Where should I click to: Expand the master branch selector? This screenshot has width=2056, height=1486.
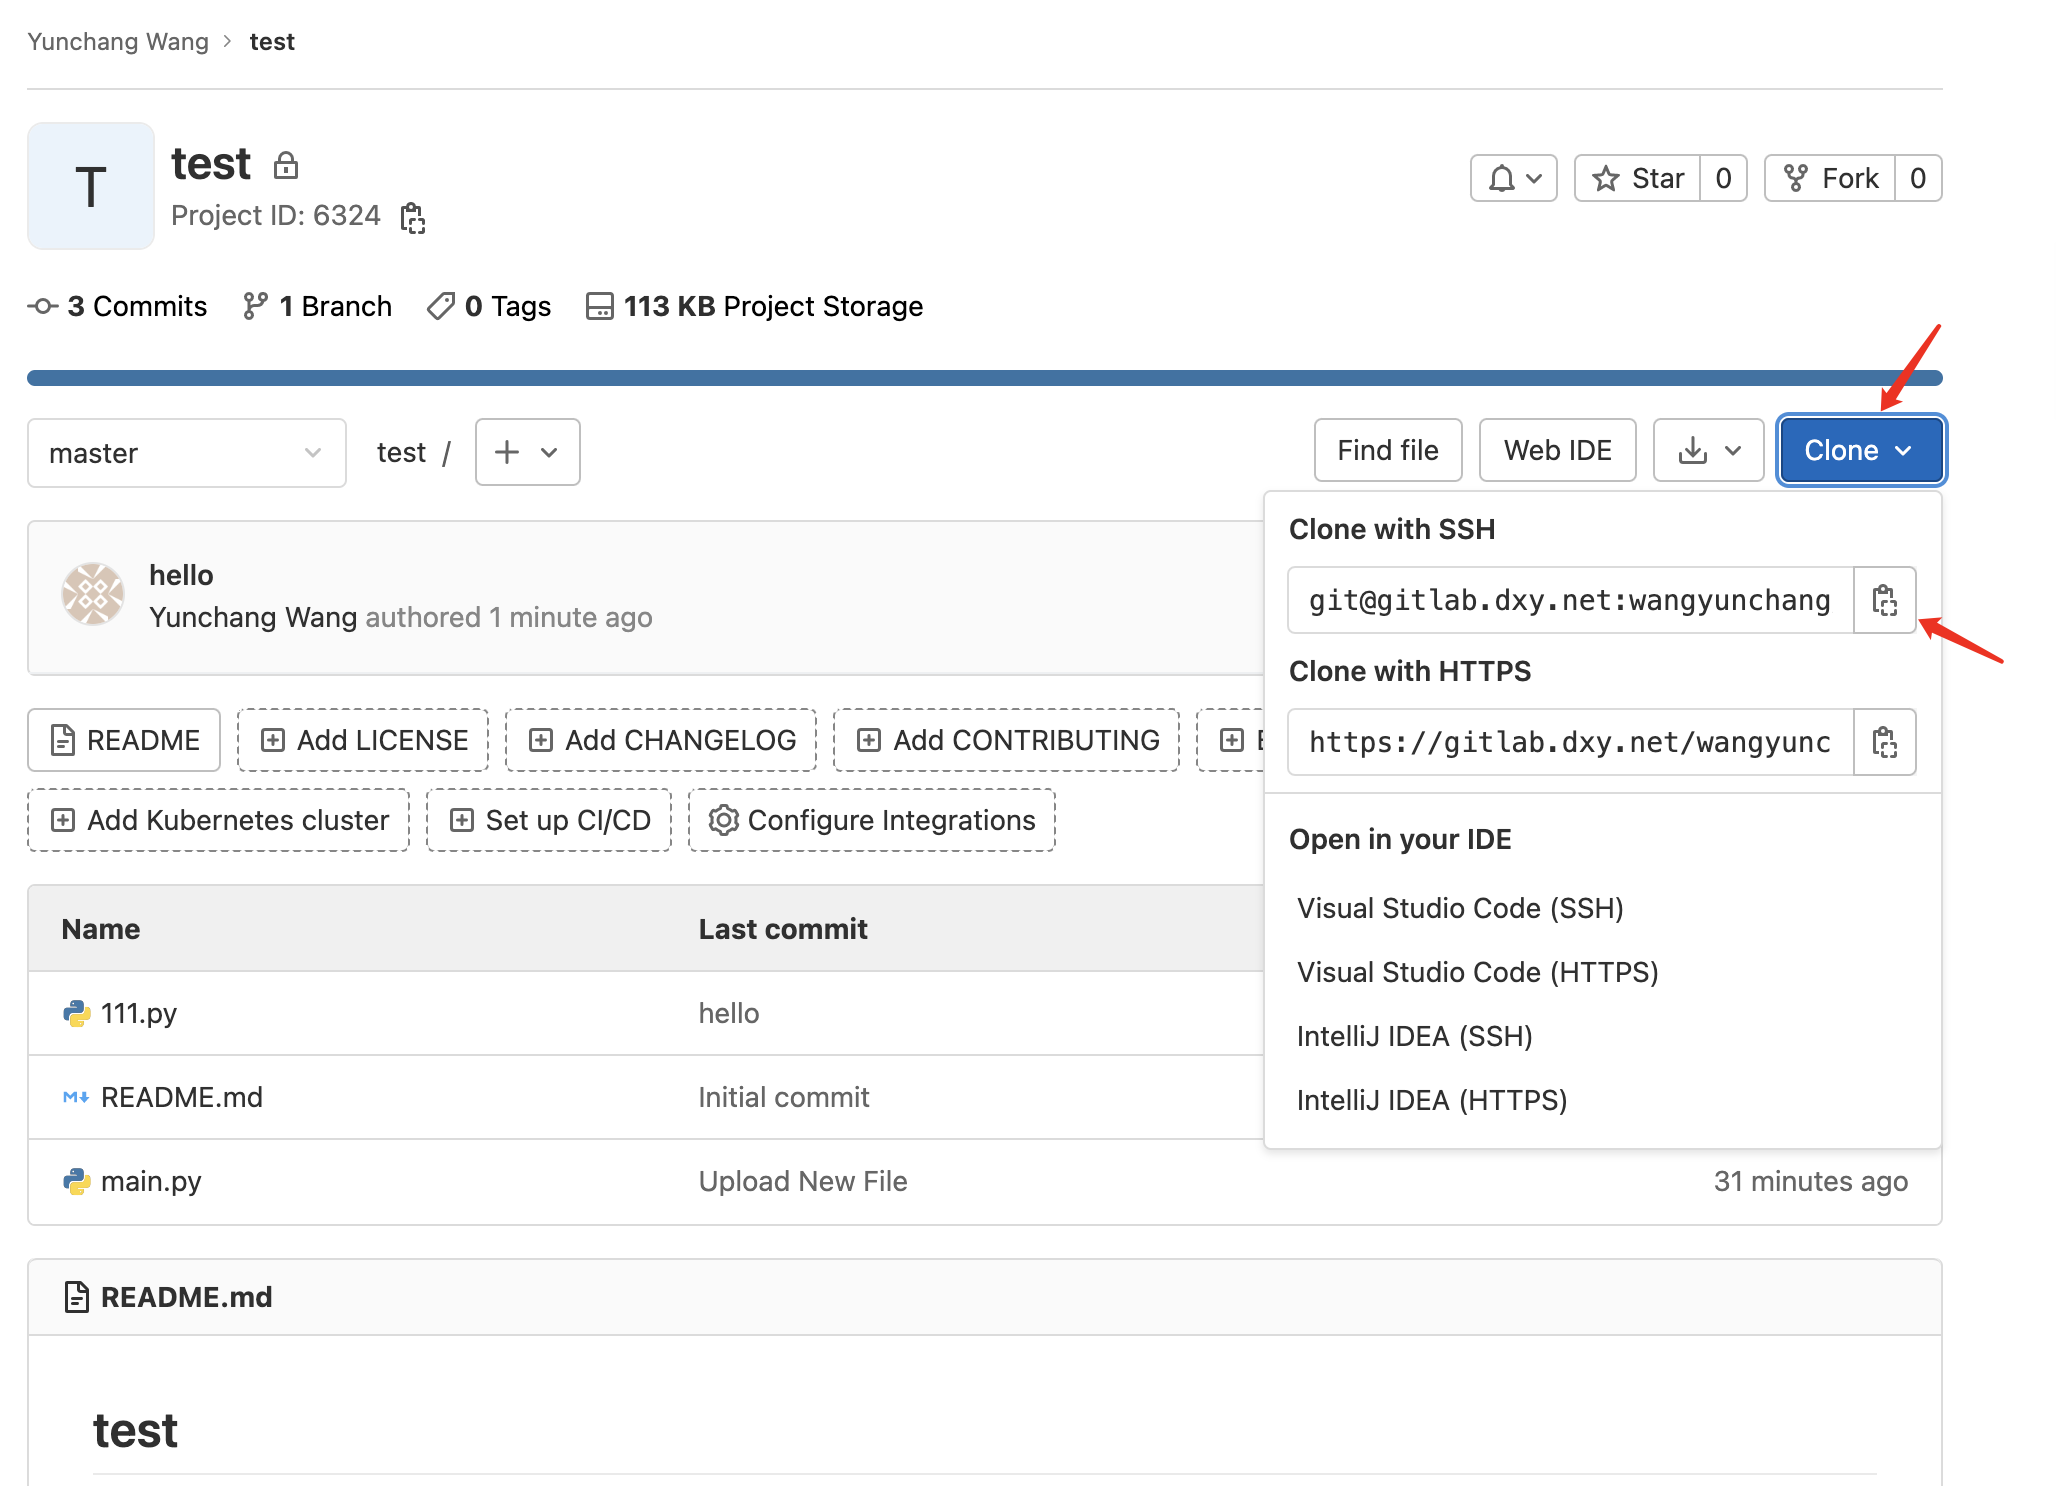tap(187, 453)
